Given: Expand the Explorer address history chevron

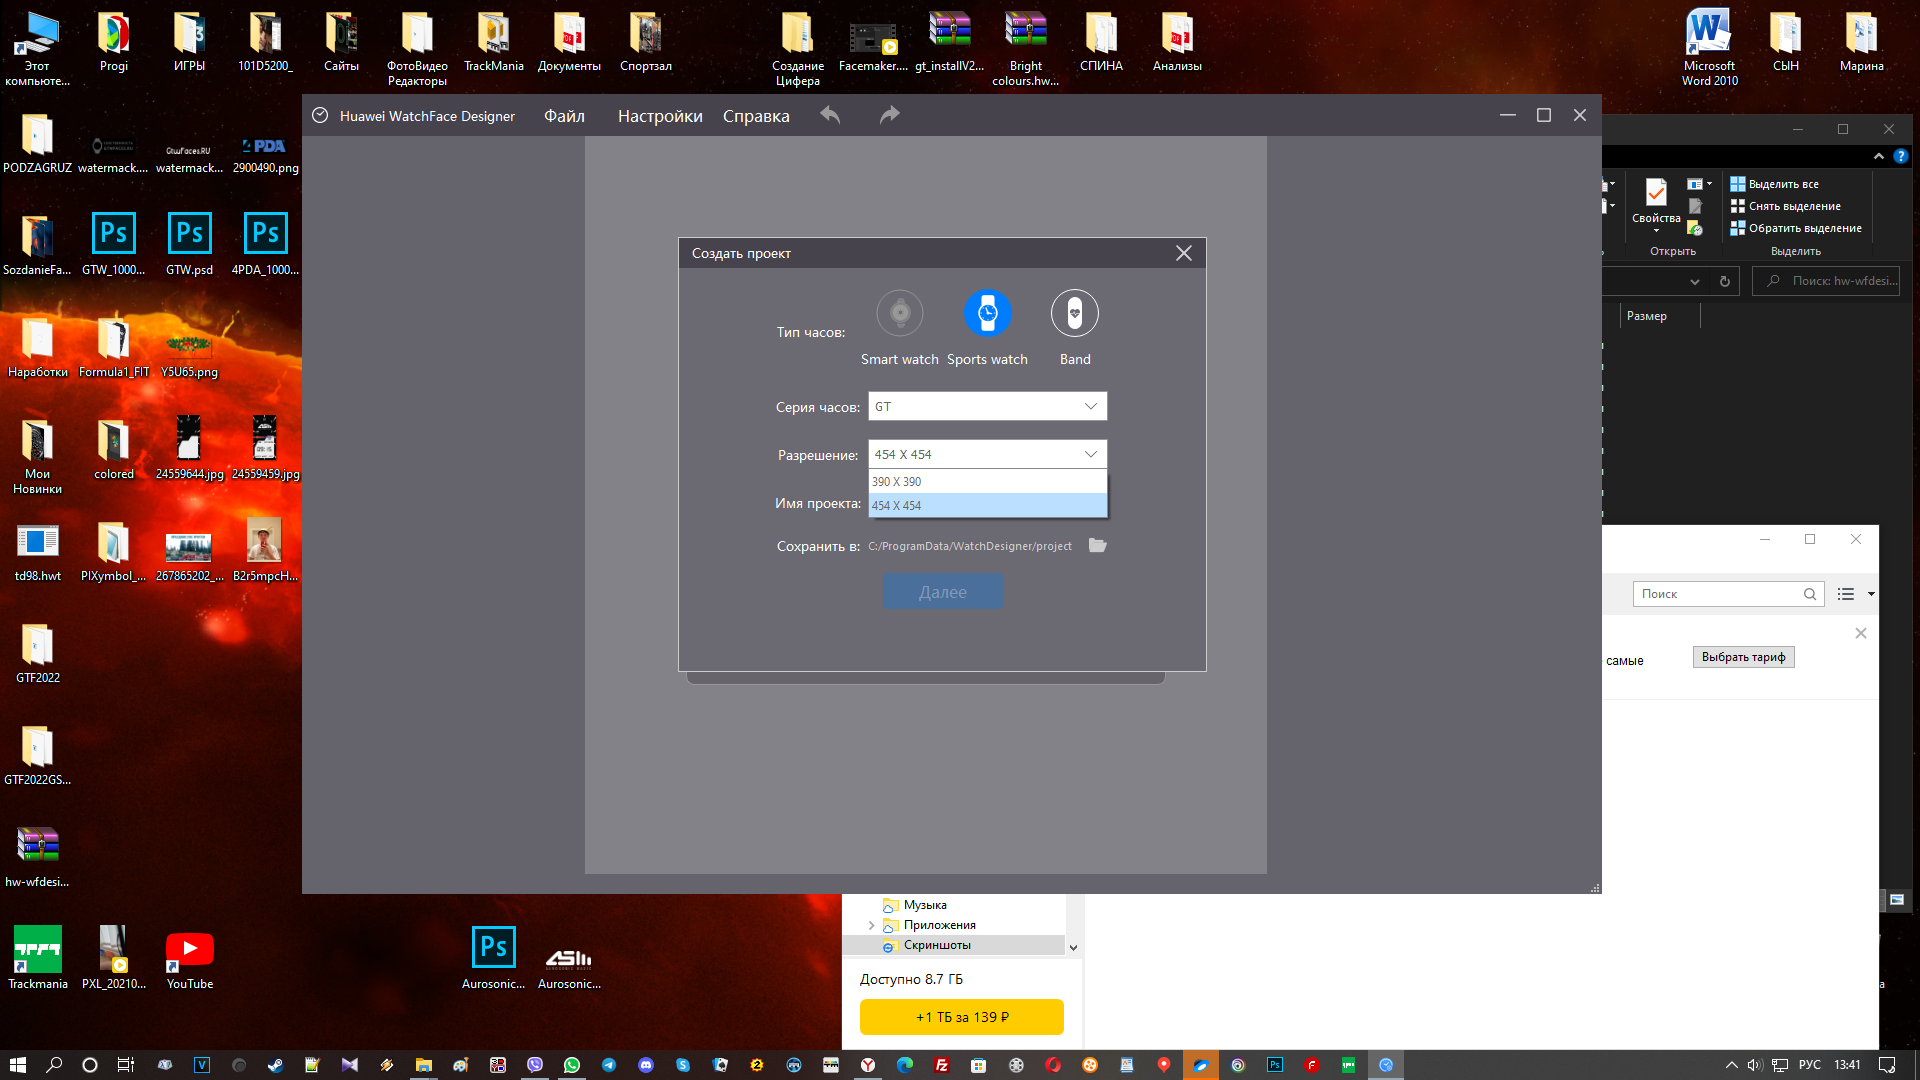Looking at the screenshot, I should 1695,281.
